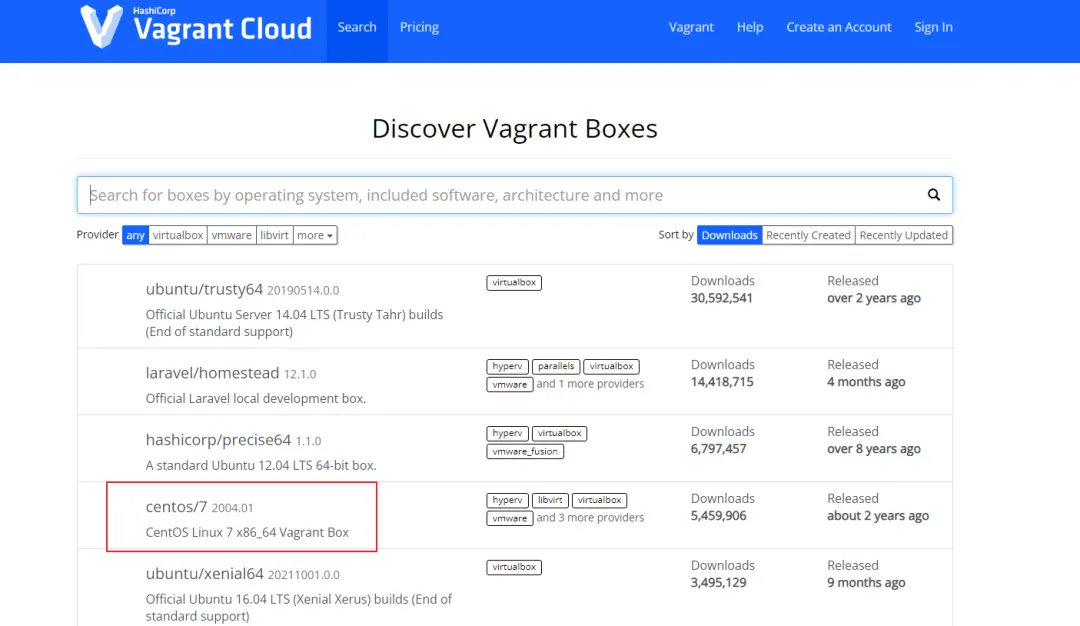This screenshot has width=1080, height=626.
Task: Click 'and 1 more providers' text
Action: (590, 384)
